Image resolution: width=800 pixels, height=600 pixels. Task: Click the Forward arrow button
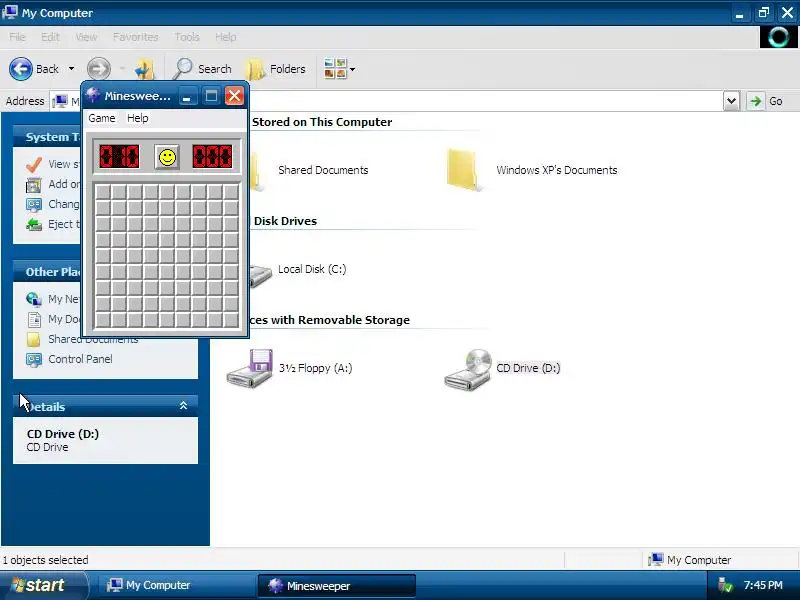pyautogui.click(x=98, y=68)
